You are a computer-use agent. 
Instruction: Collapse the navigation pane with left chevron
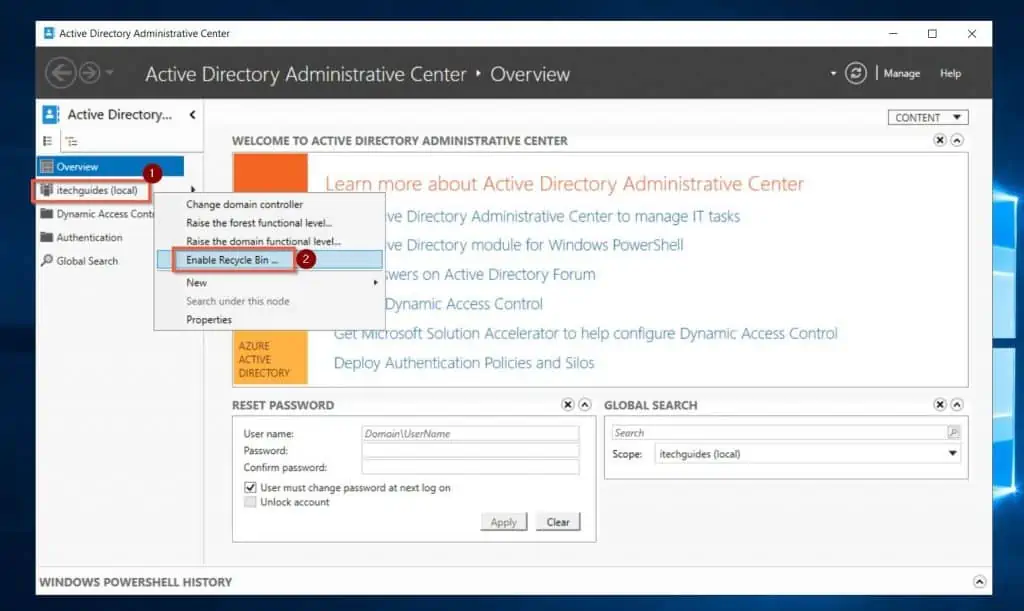click(192, 115)
